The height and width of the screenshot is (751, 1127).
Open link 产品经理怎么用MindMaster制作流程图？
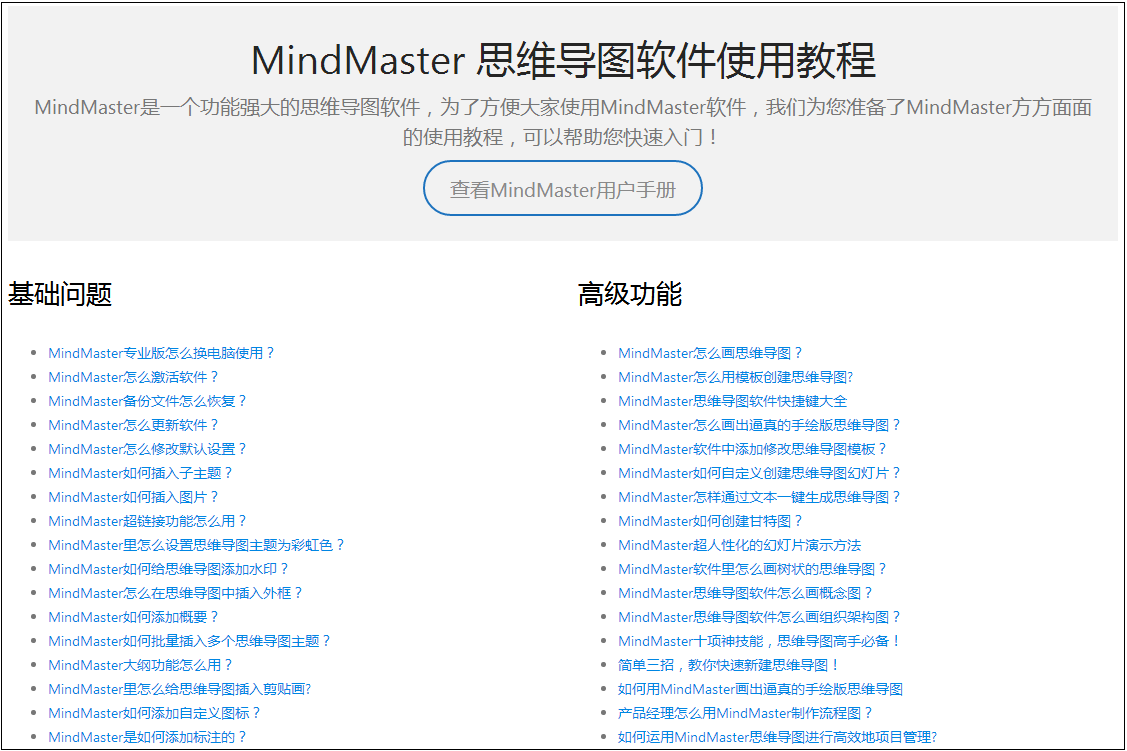click(746, 713)
